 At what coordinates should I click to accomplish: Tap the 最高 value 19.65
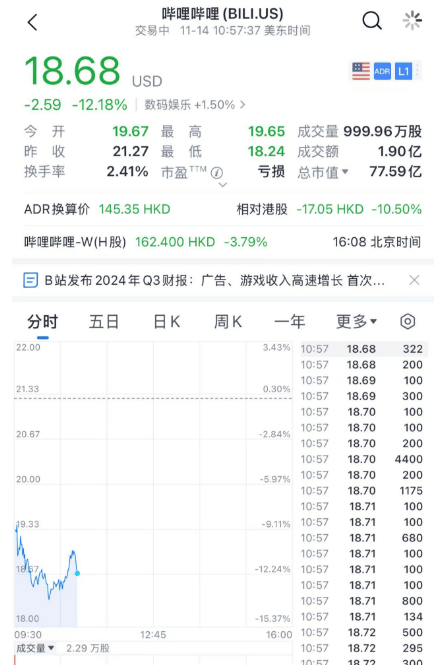[x=266, y=131]
